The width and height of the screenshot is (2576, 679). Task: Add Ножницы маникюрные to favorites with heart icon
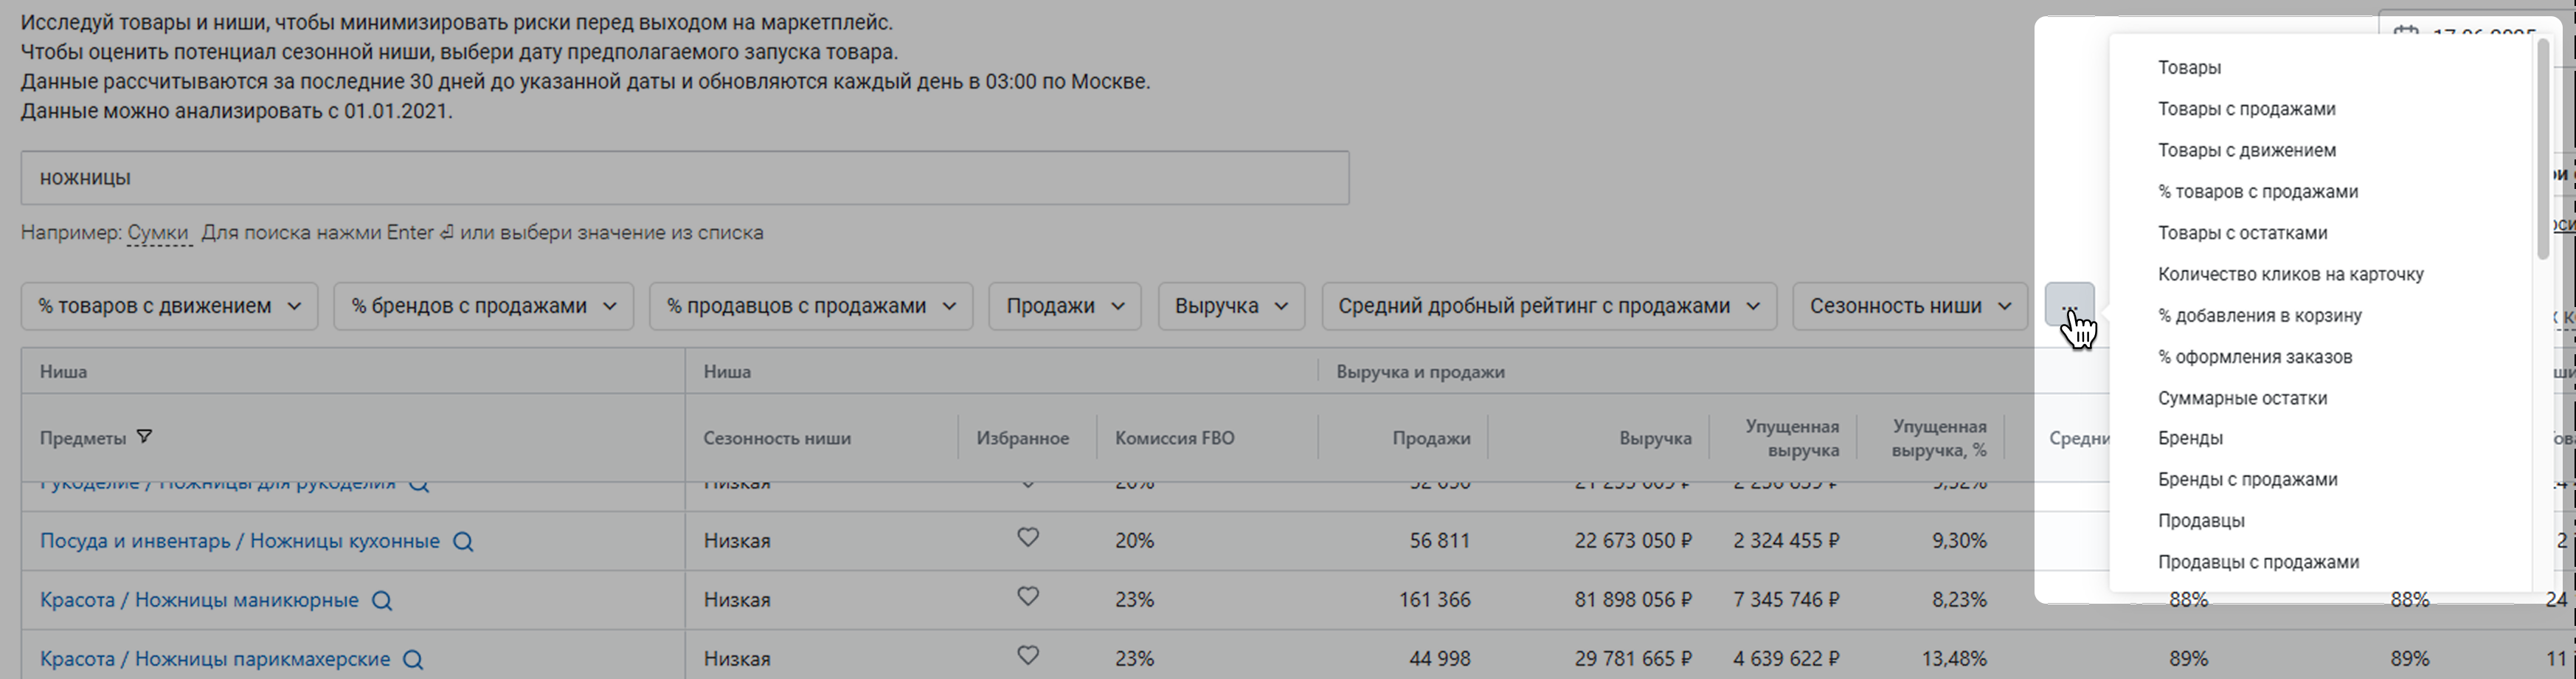[1028, 597]
